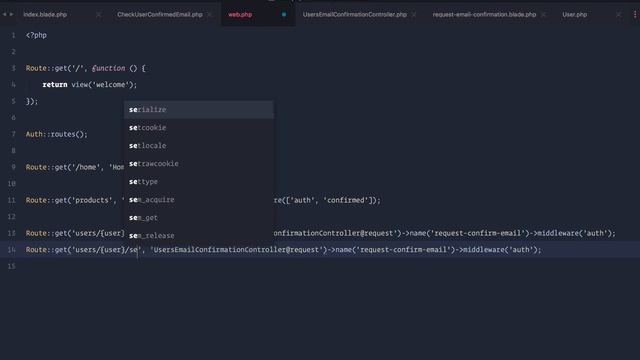The height and width of the screenshot is (360, 640).
Task: Click unsaved dot on web.php tab
Action: [284, 15]
